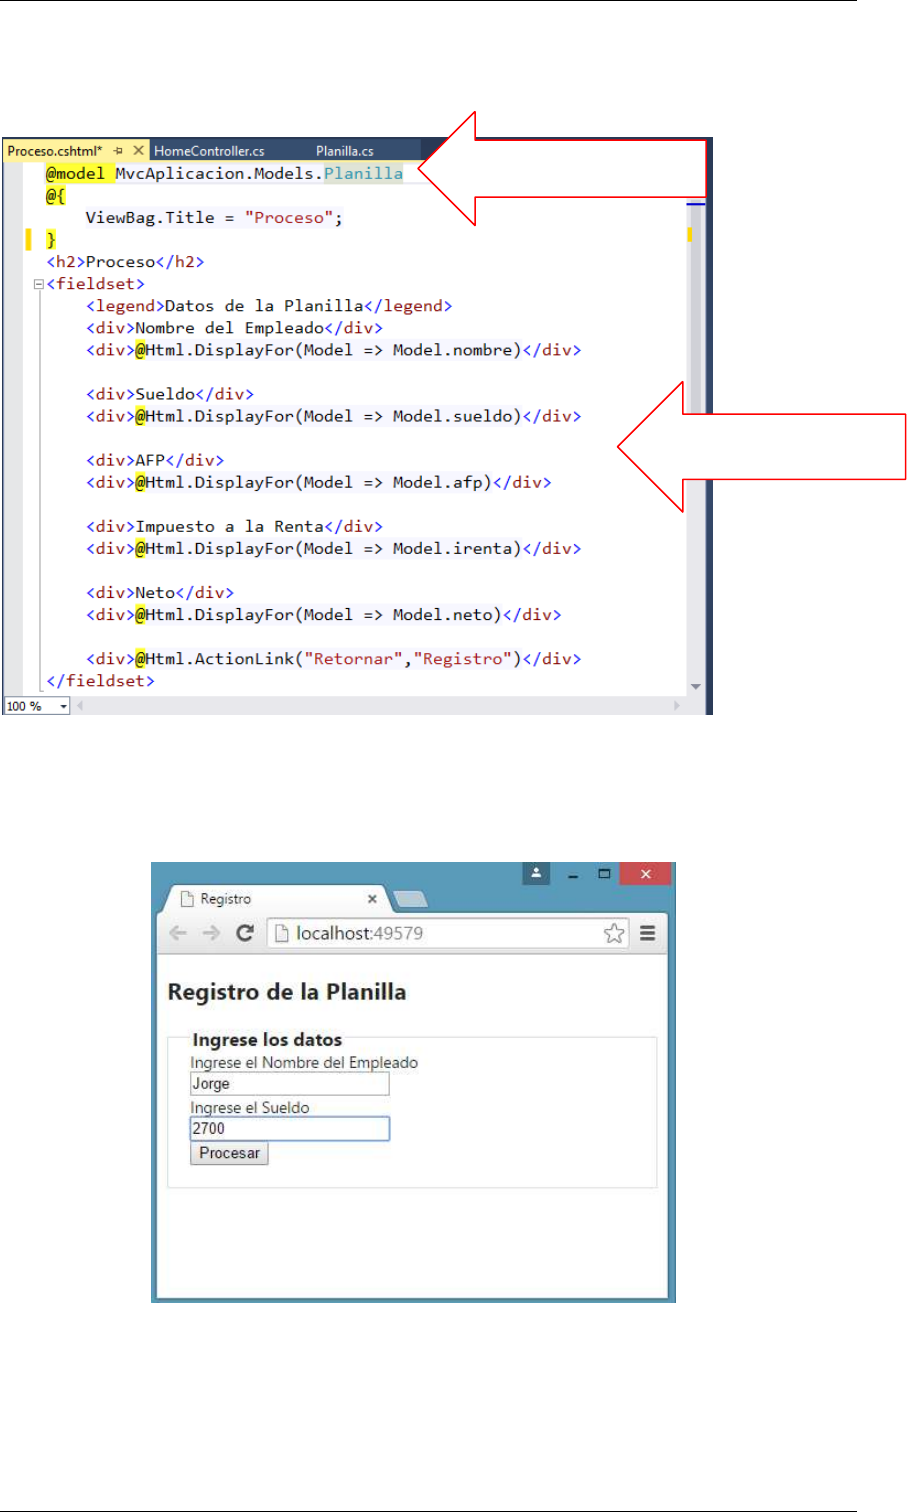Screen dimensions: 907x1512
Task: Open the HomeController.cs tab
Action: 209,151
